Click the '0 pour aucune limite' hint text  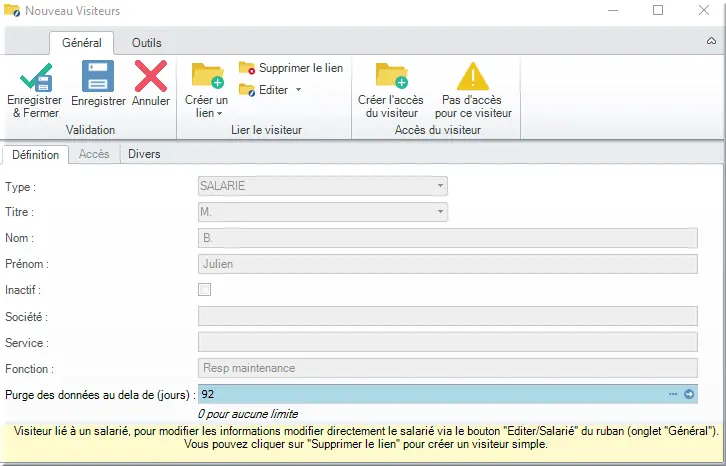248,414
